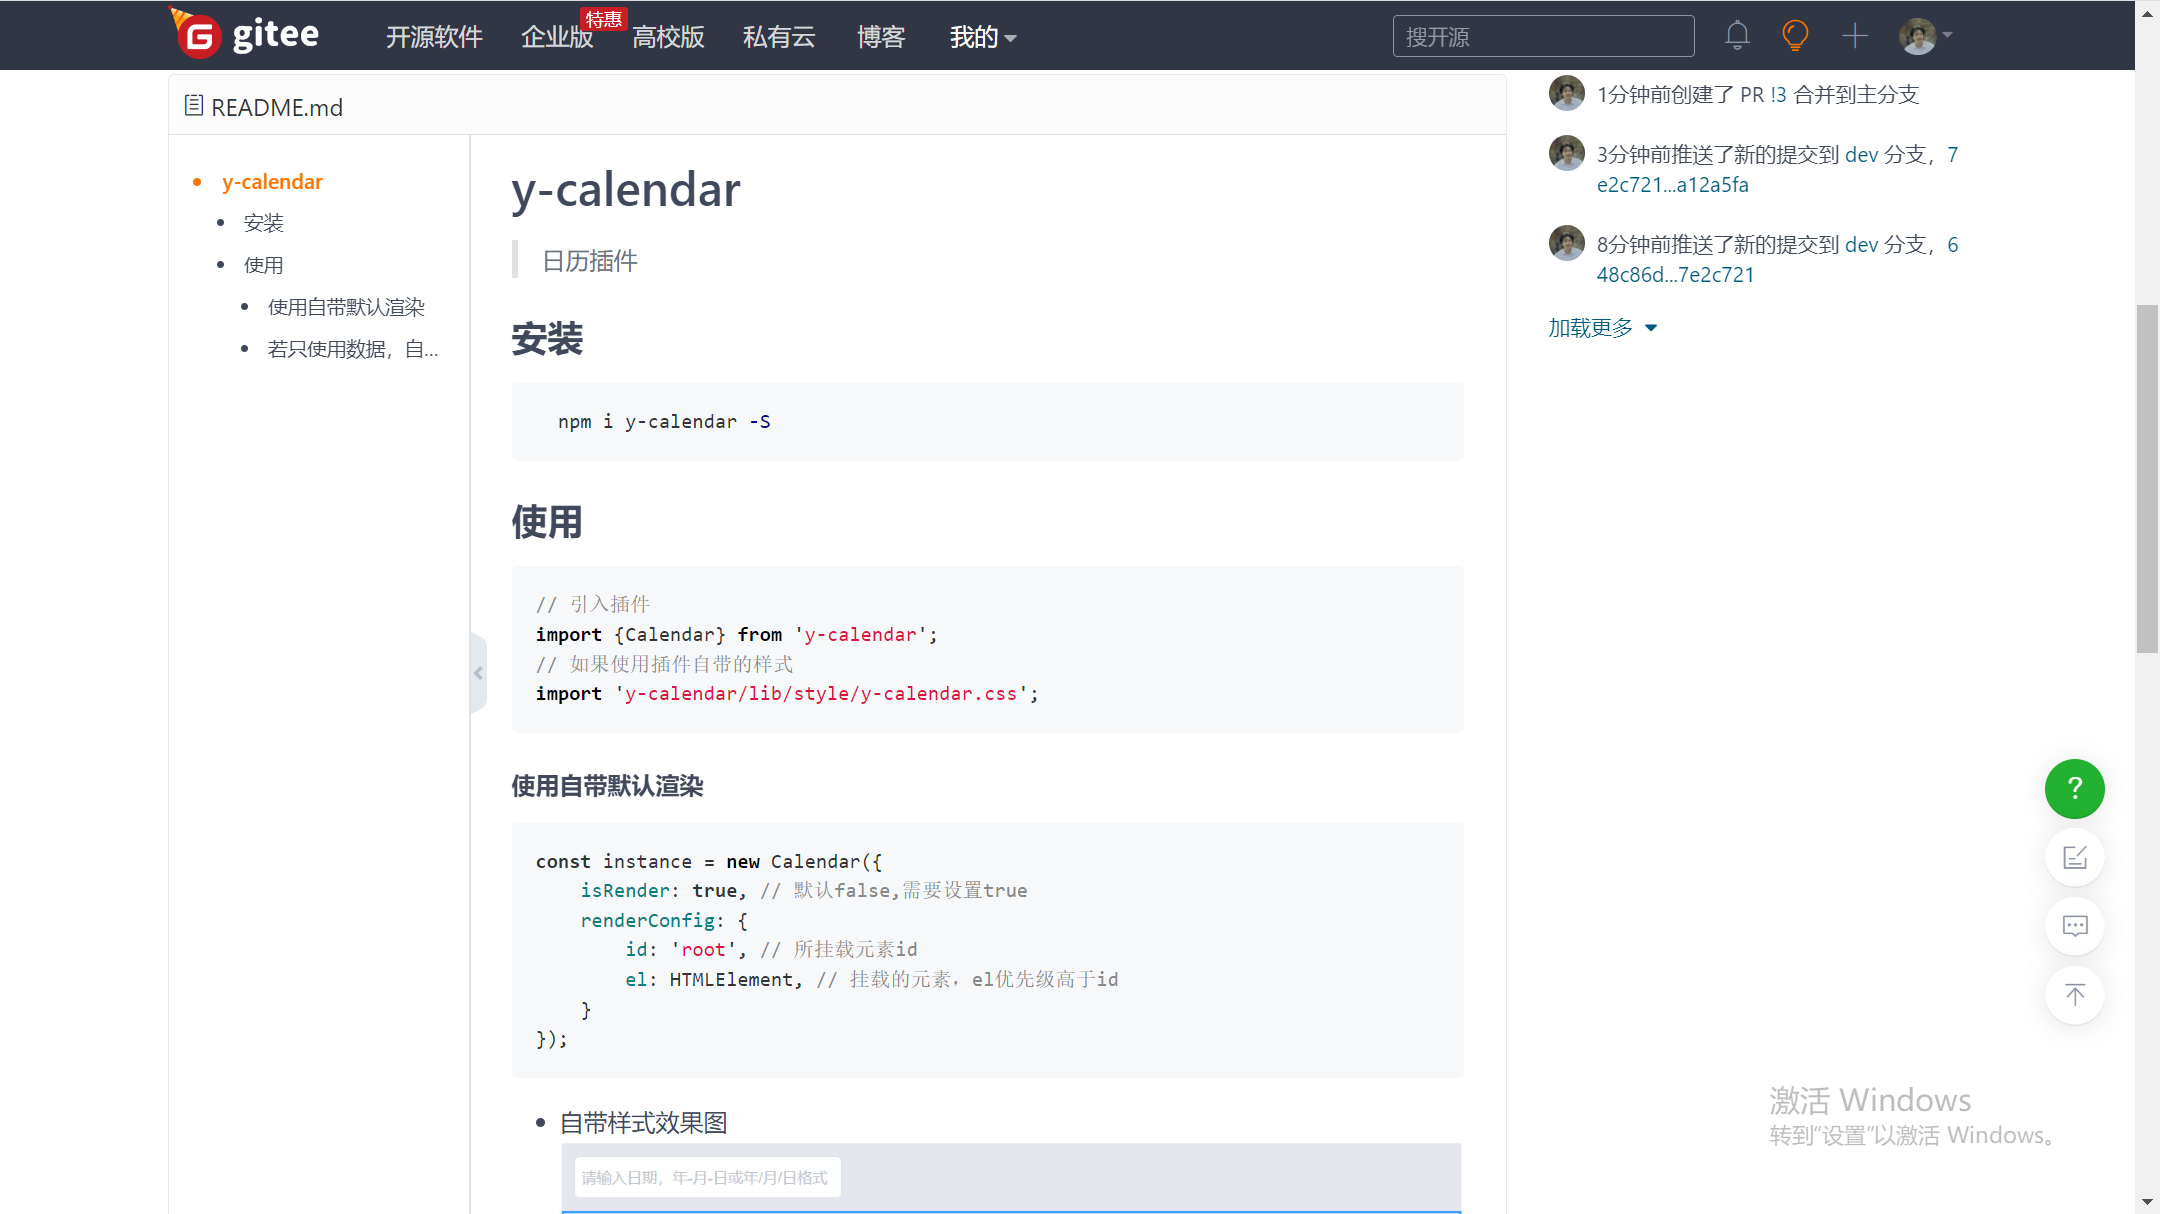This screenshot has width=2160, height=1214.
Task: Click commit count 6 on 8分钟前 entry
Action: 1952,245
